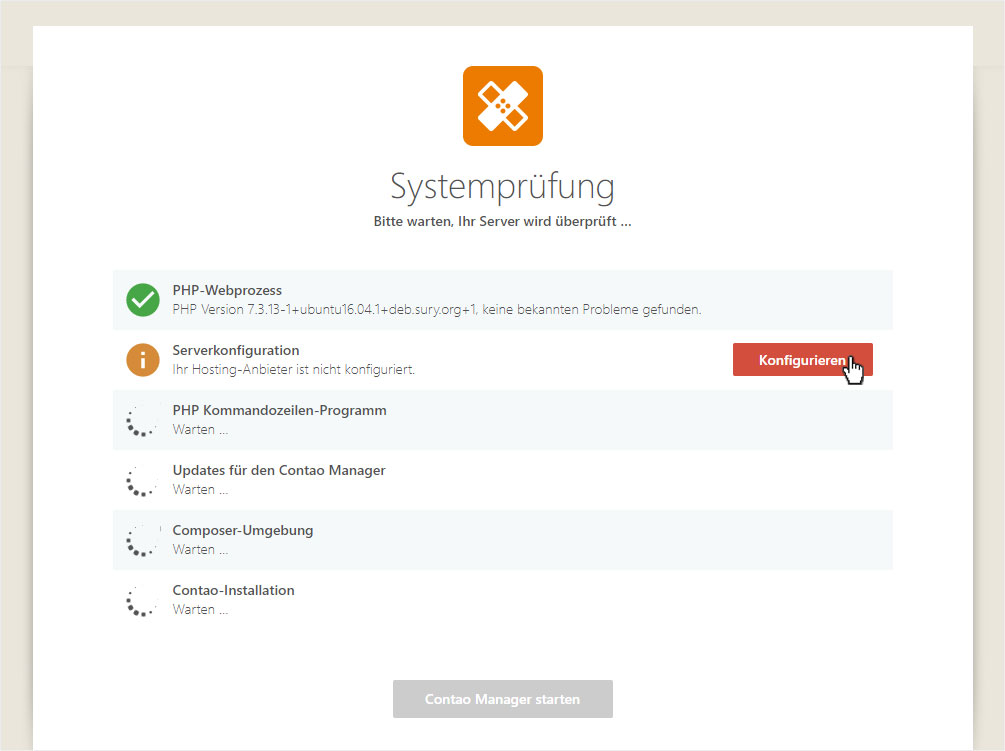The width and height of the screenshot is (1005, 751).
Task: Click 'Warten ...' under Updates für den Contao Manager
Action: click(200, 490)
